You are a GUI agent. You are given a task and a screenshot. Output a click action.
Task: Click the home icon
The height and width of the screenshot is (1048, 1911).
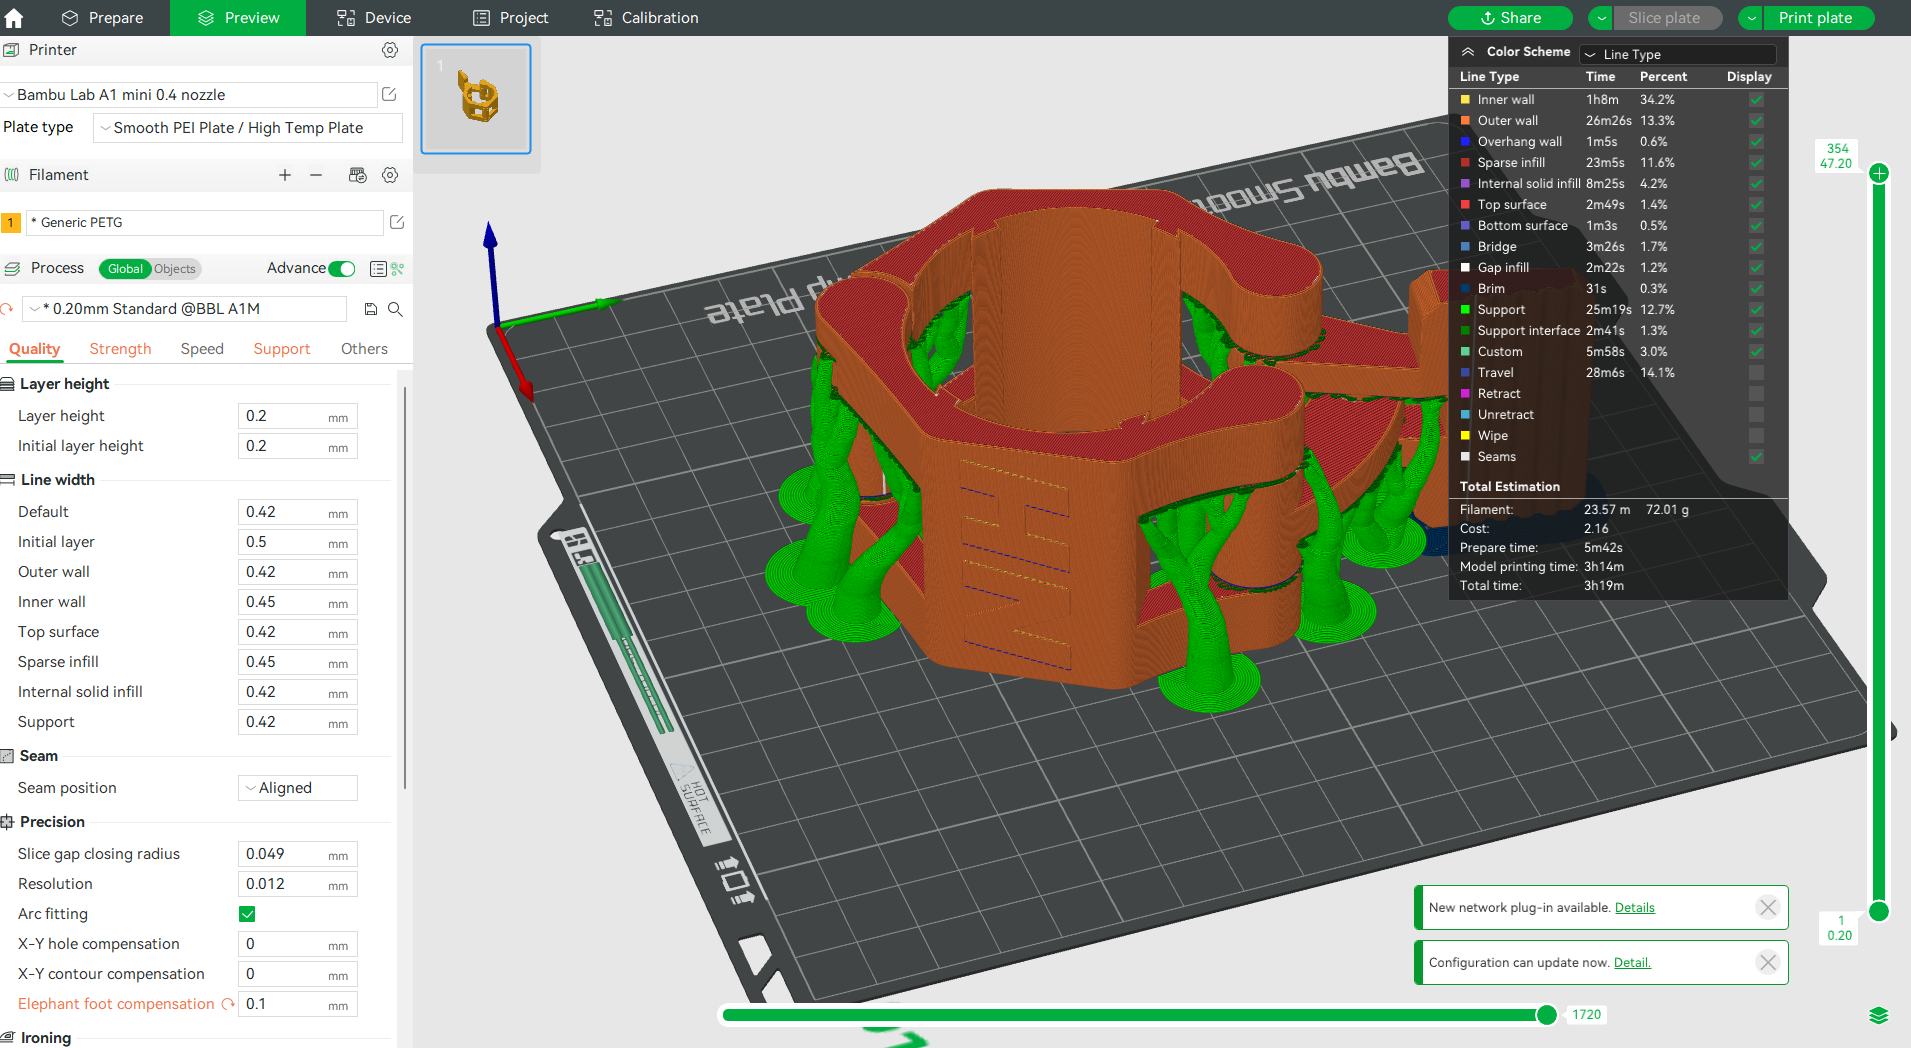tap(14, 18)
